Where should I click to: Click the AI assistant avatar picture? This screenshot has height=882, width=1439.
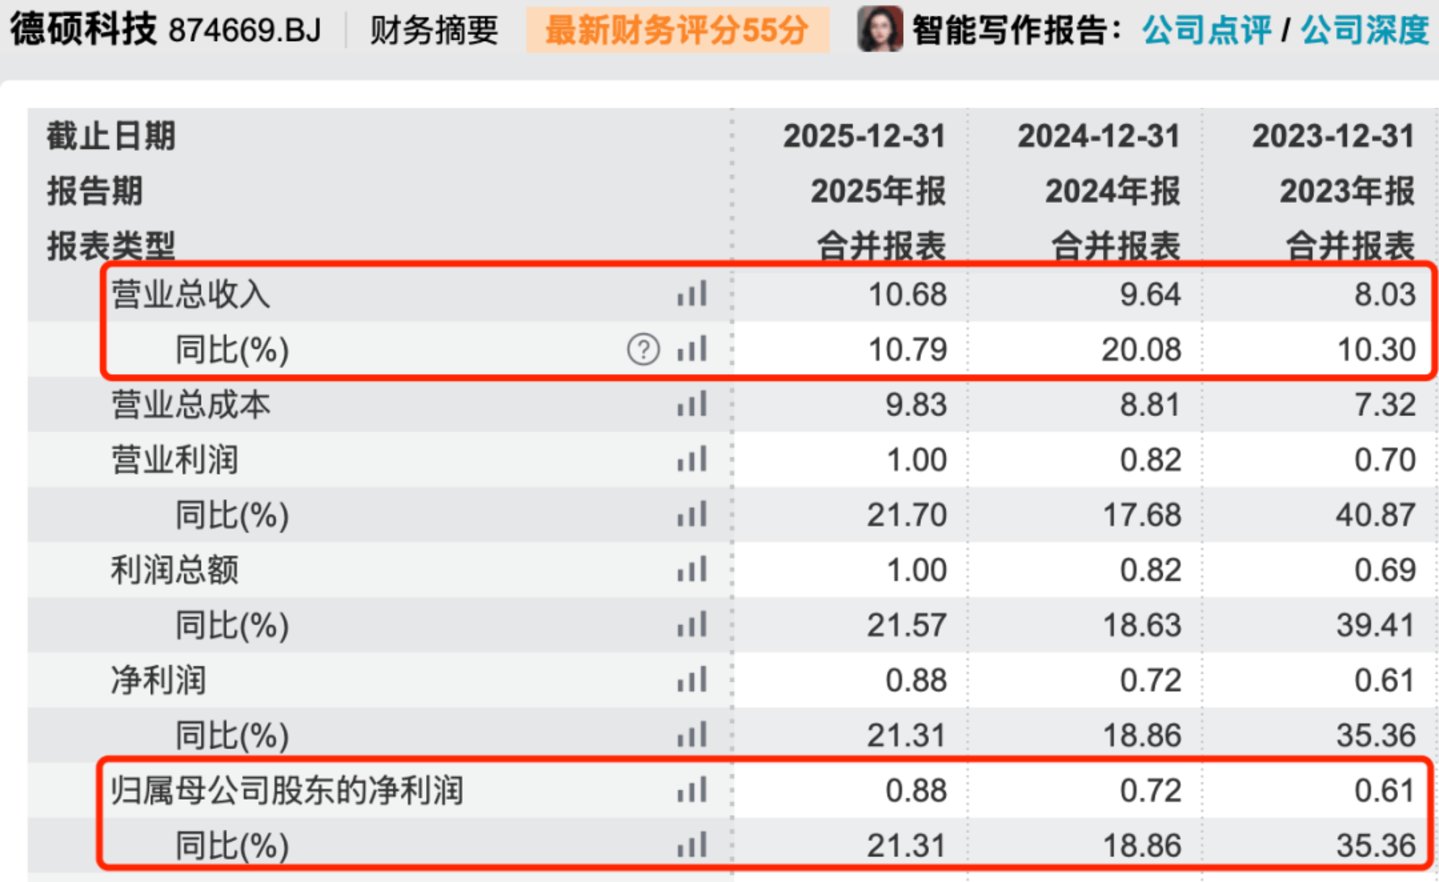880,29
